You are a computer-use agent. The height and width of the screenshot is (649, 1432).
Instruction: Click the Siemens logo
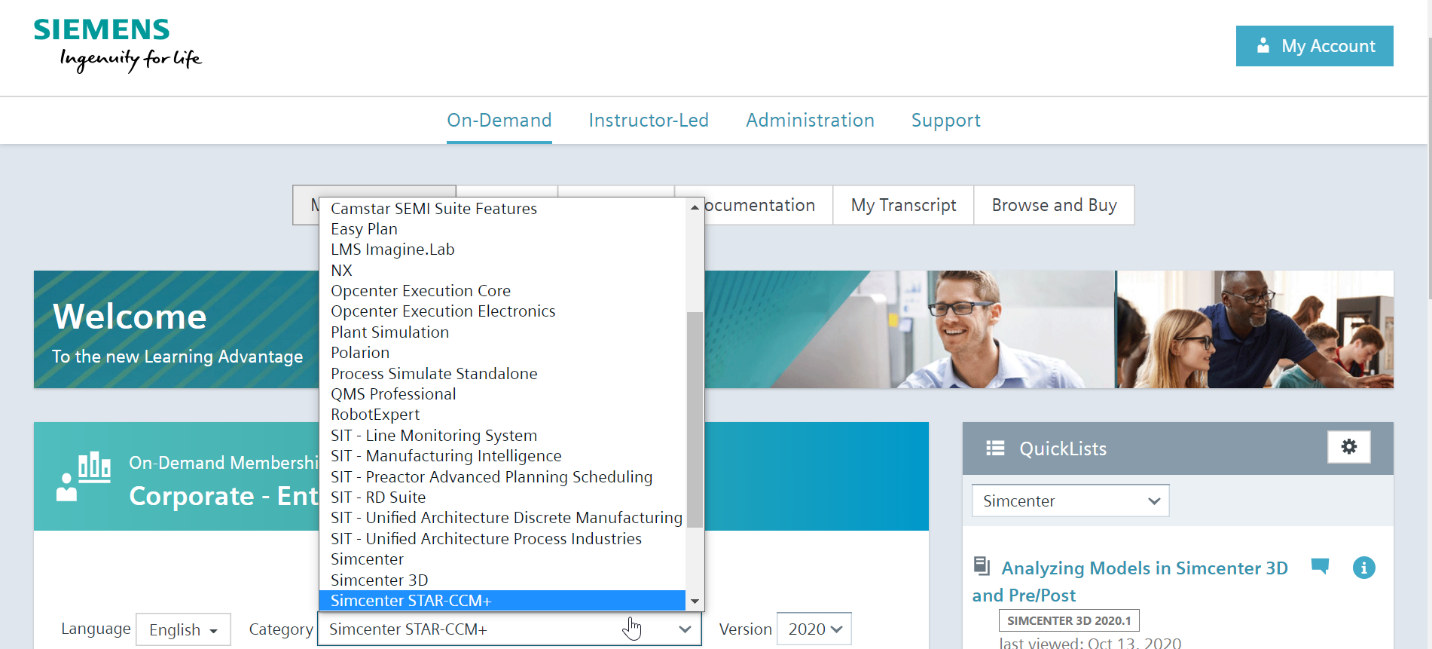coord(117,46)
